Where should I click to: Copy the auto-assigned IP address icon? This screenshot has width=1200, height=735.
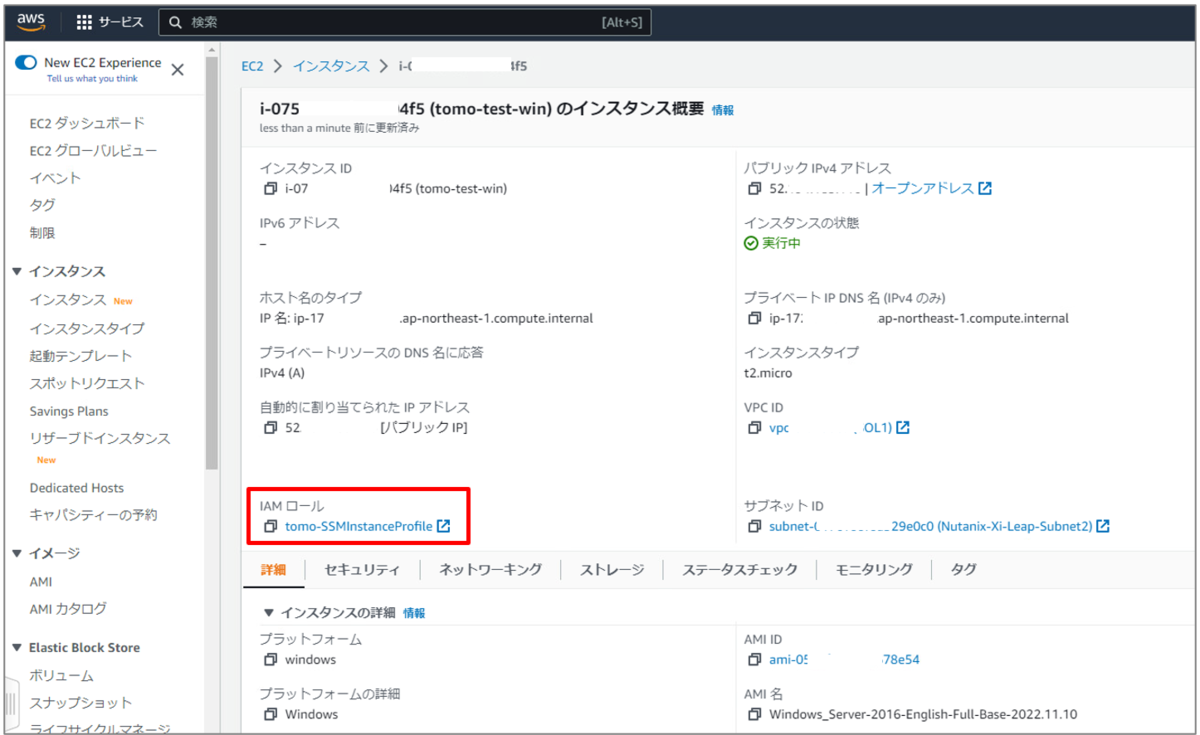coord(270,427)
